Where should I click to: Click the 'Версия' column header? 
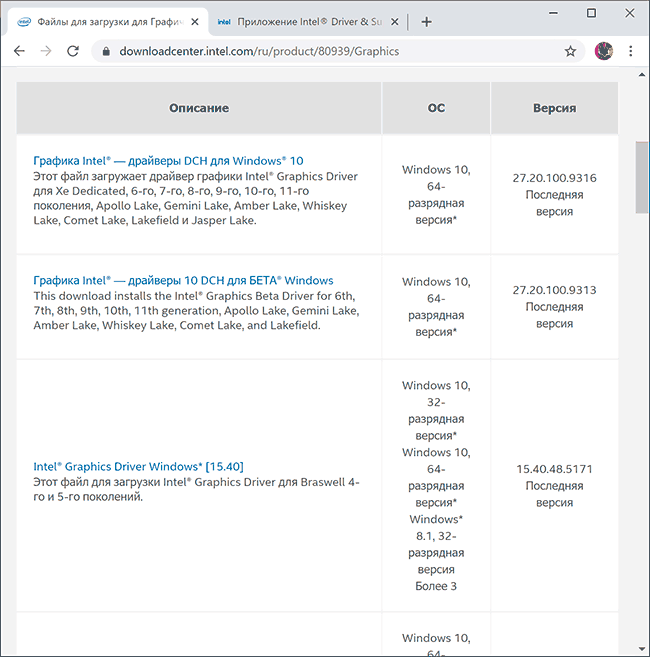[x=554, y=108]
